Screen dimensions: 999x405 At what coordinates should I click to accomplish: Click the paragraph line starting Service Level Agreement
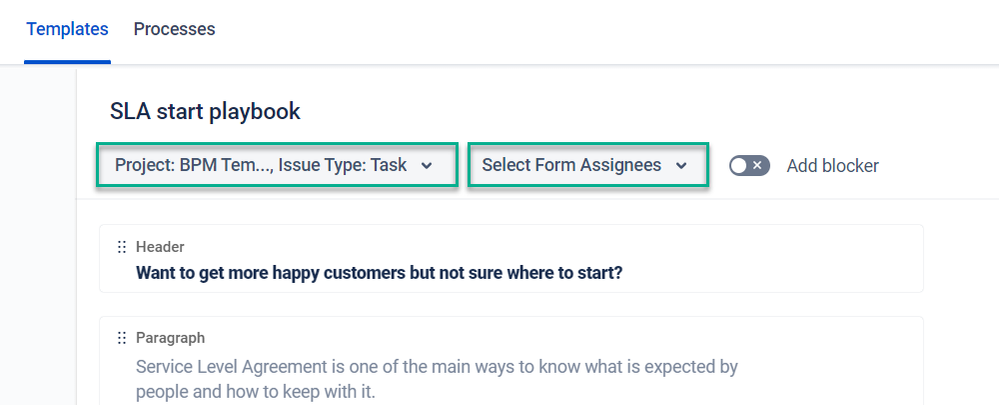click(436, 366)
